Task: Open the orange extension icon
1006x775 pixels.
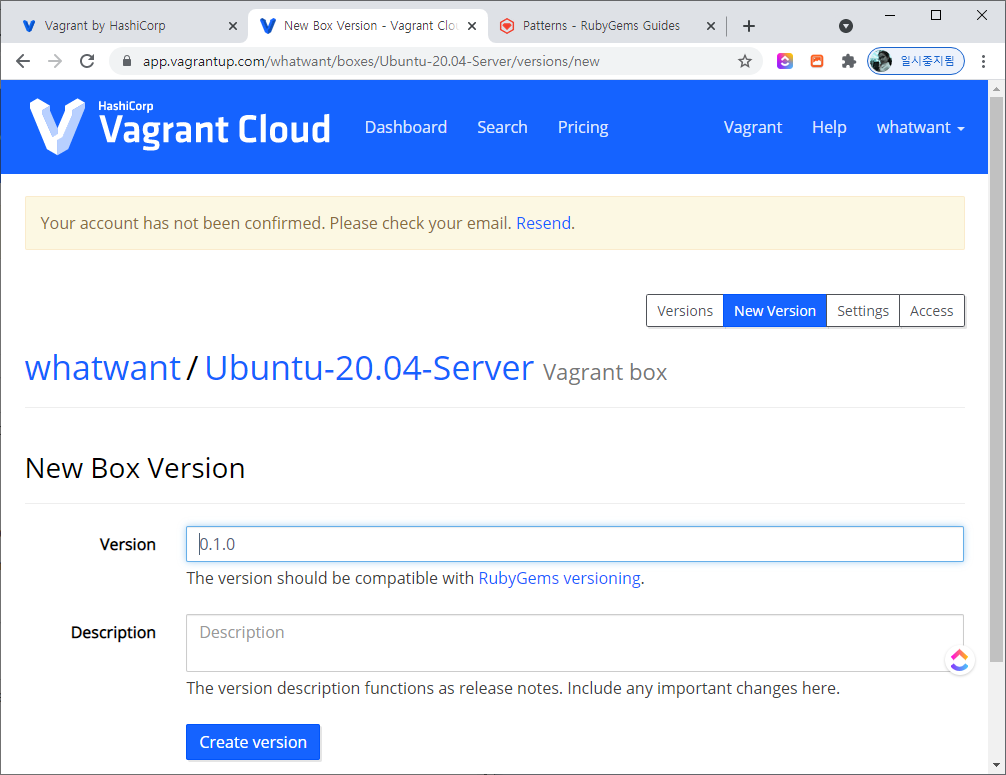Action: tap(817, 61)
